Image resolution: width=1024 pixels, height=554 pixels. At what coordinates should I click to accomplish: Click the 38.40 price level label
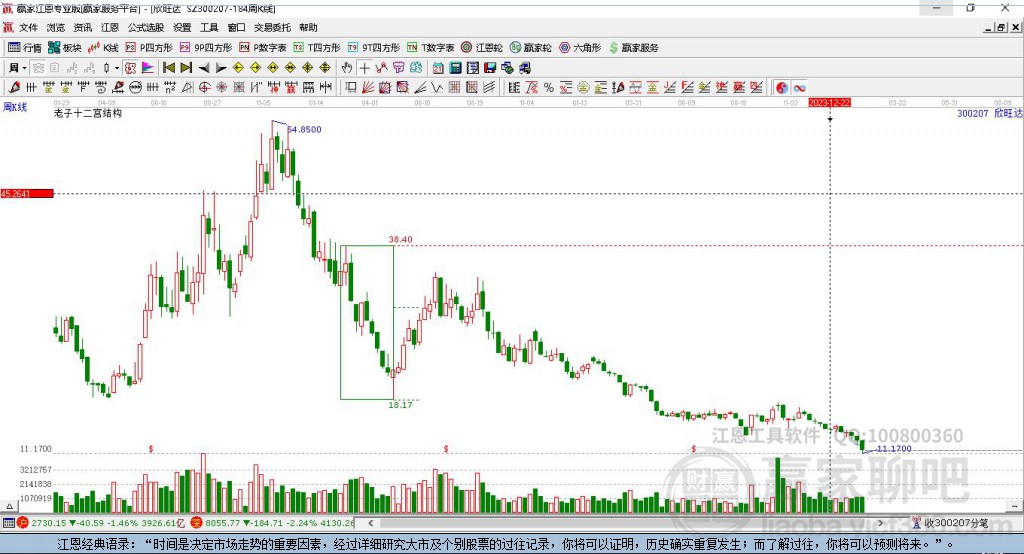click(x=400, y=239)
